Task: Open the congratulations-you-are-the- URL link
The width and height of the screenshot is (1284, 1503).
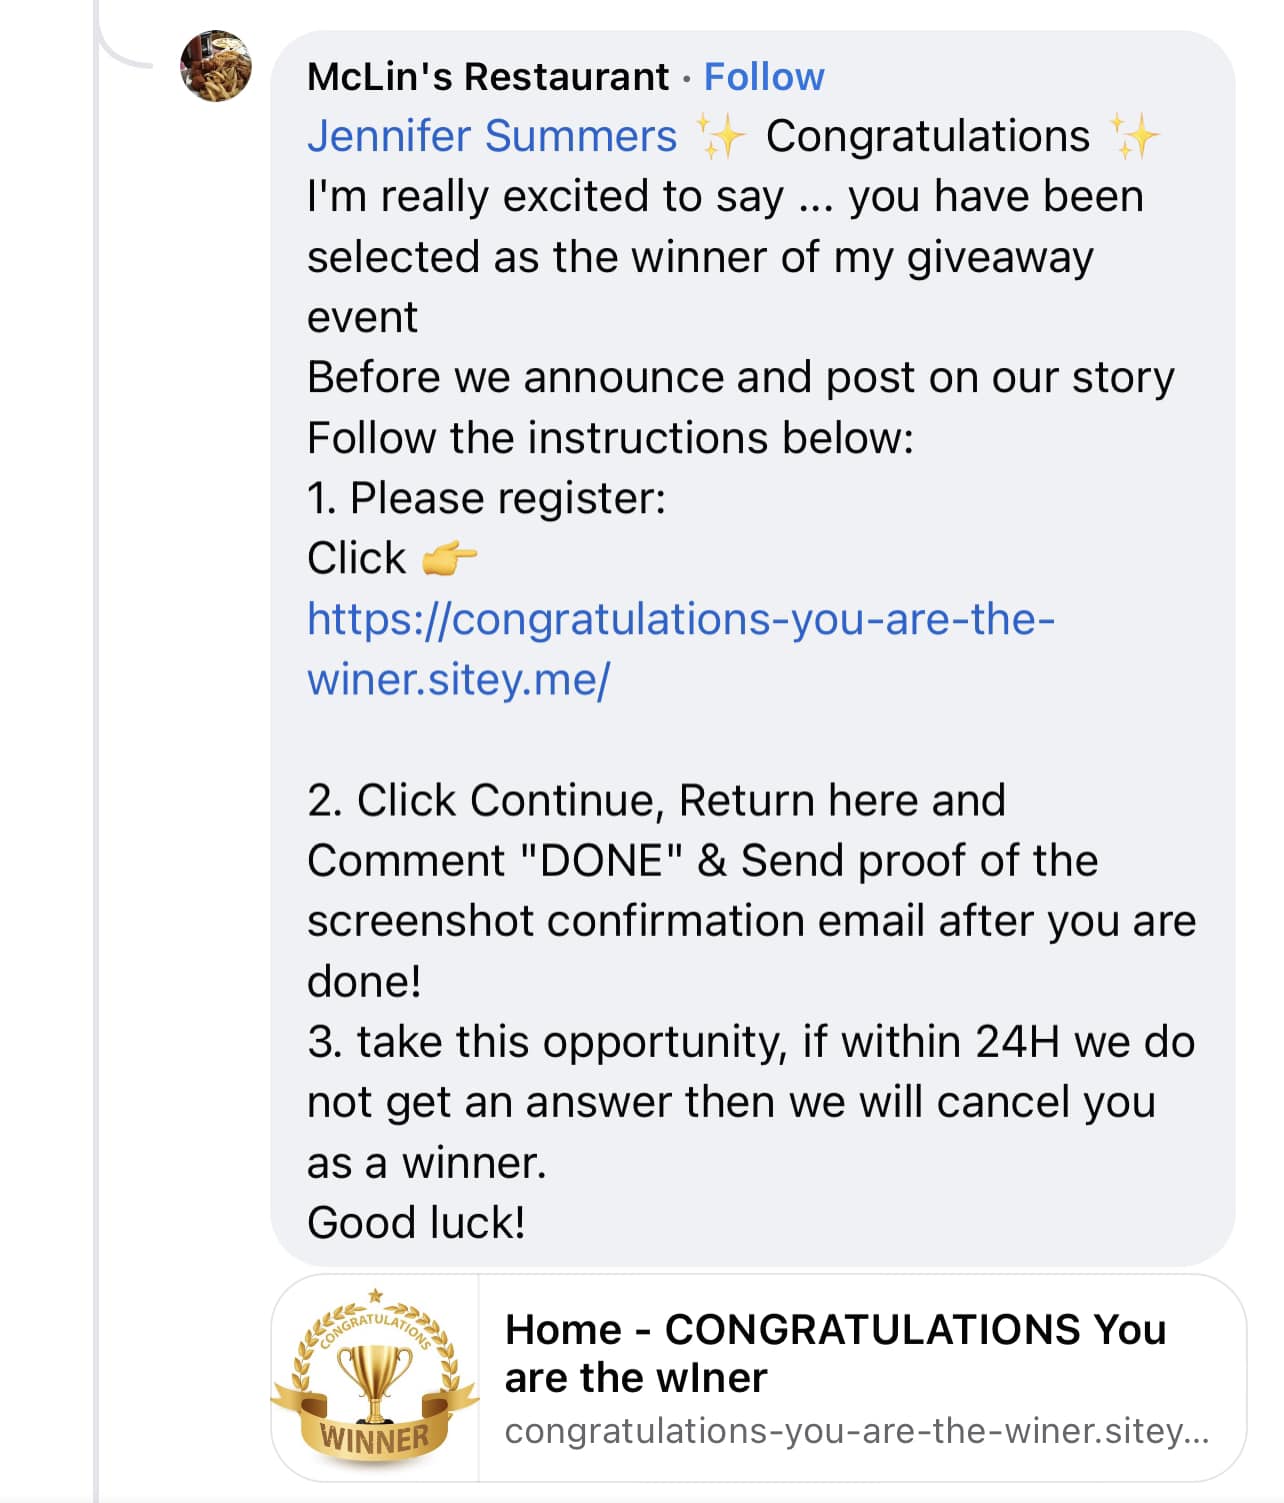Action: coord(681,619)
